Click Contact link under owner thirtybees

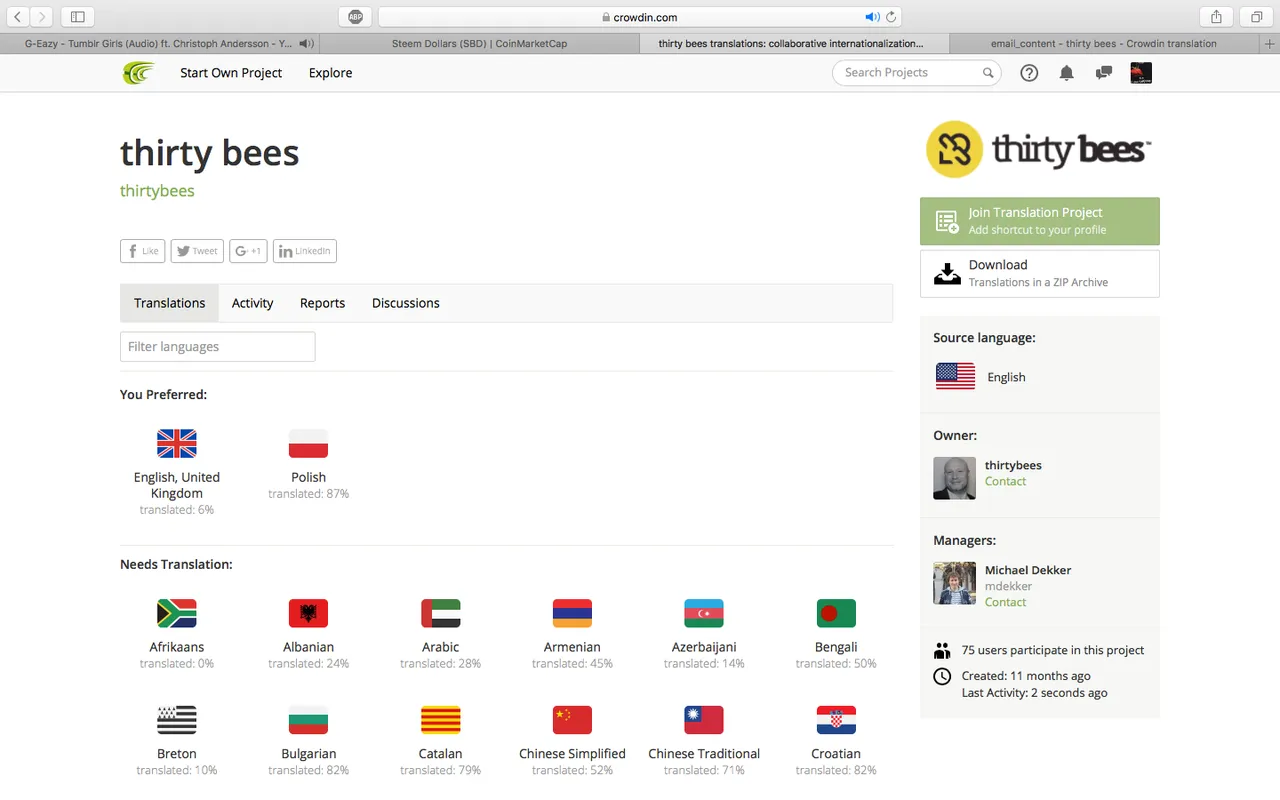tap(1005, 482)
